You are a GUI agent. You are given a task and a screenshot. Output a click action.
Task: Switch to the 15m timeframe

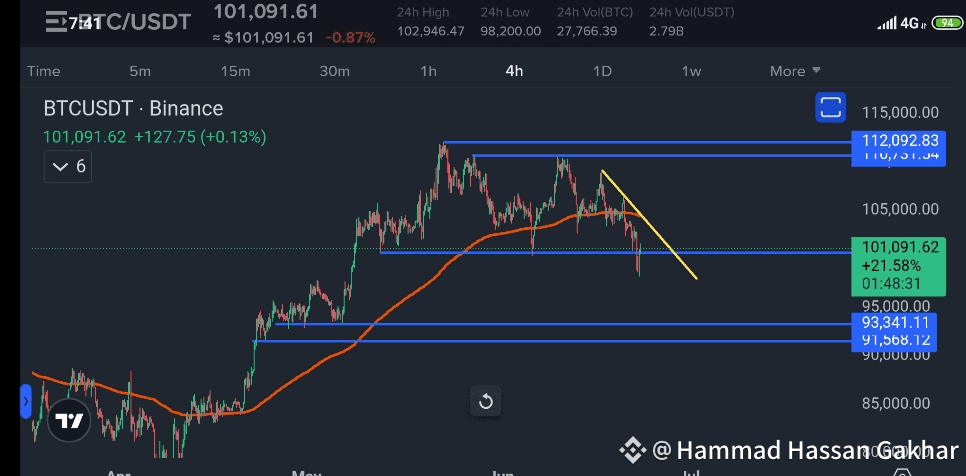[x=235, y=71]
